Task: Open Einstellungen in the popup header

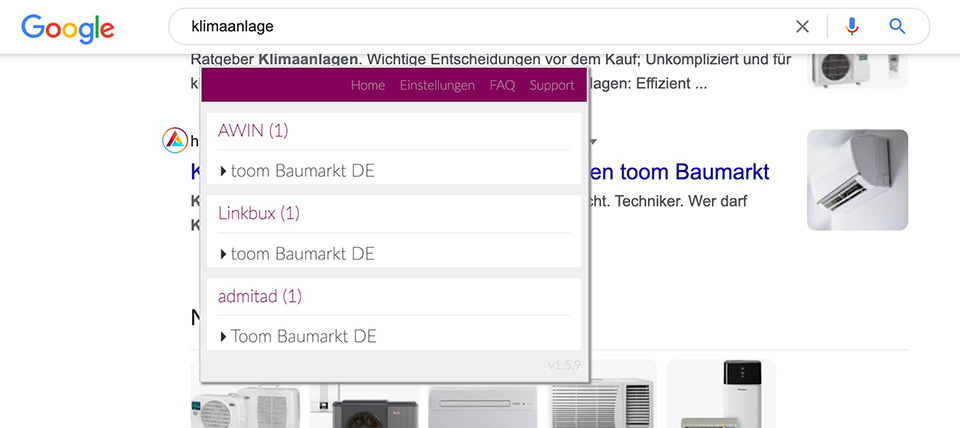Action: pyautogui.click(x=437, y=86)
